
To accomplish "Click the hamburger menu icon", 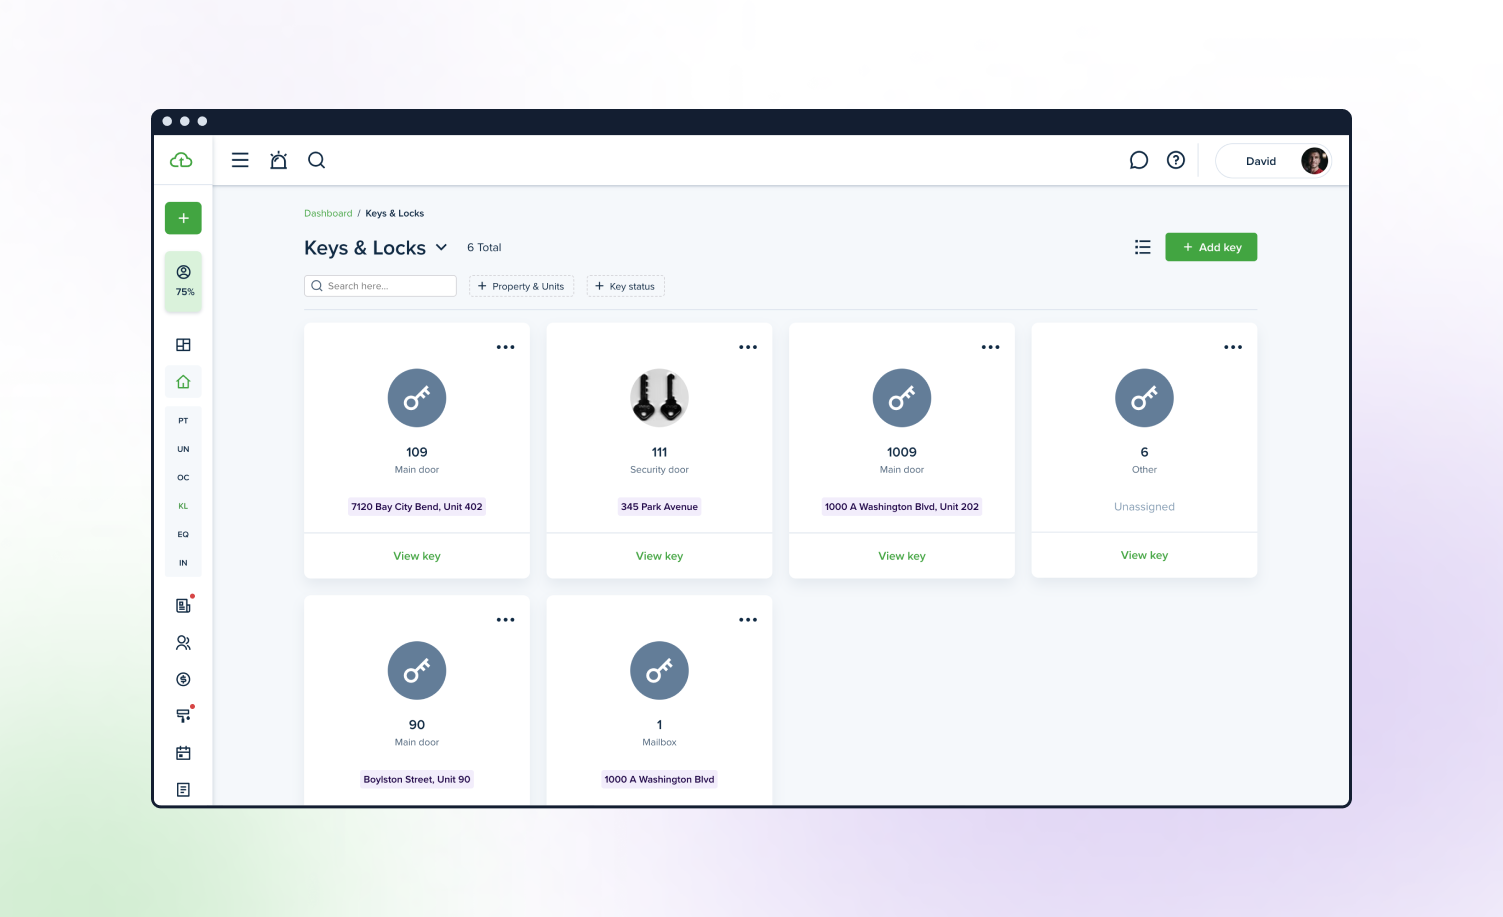I will (240, 160).
